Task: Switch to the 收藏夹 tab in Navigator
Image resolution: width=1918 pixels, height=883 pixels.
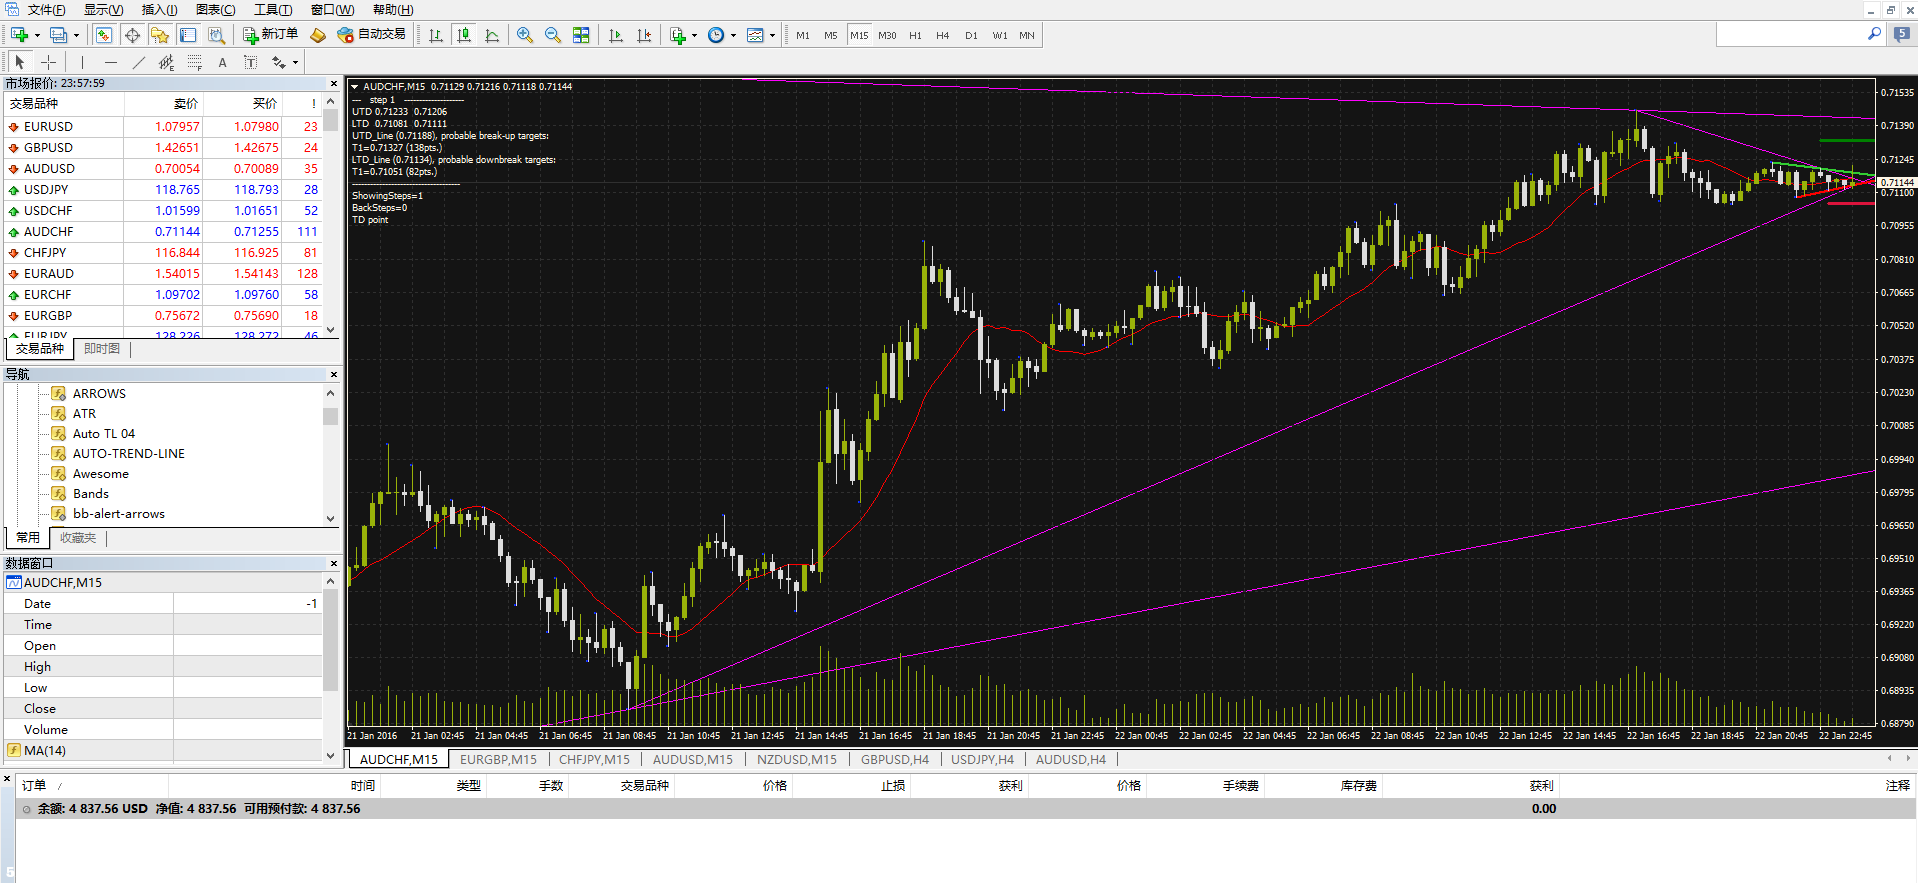Action: (x=78, y=538)
